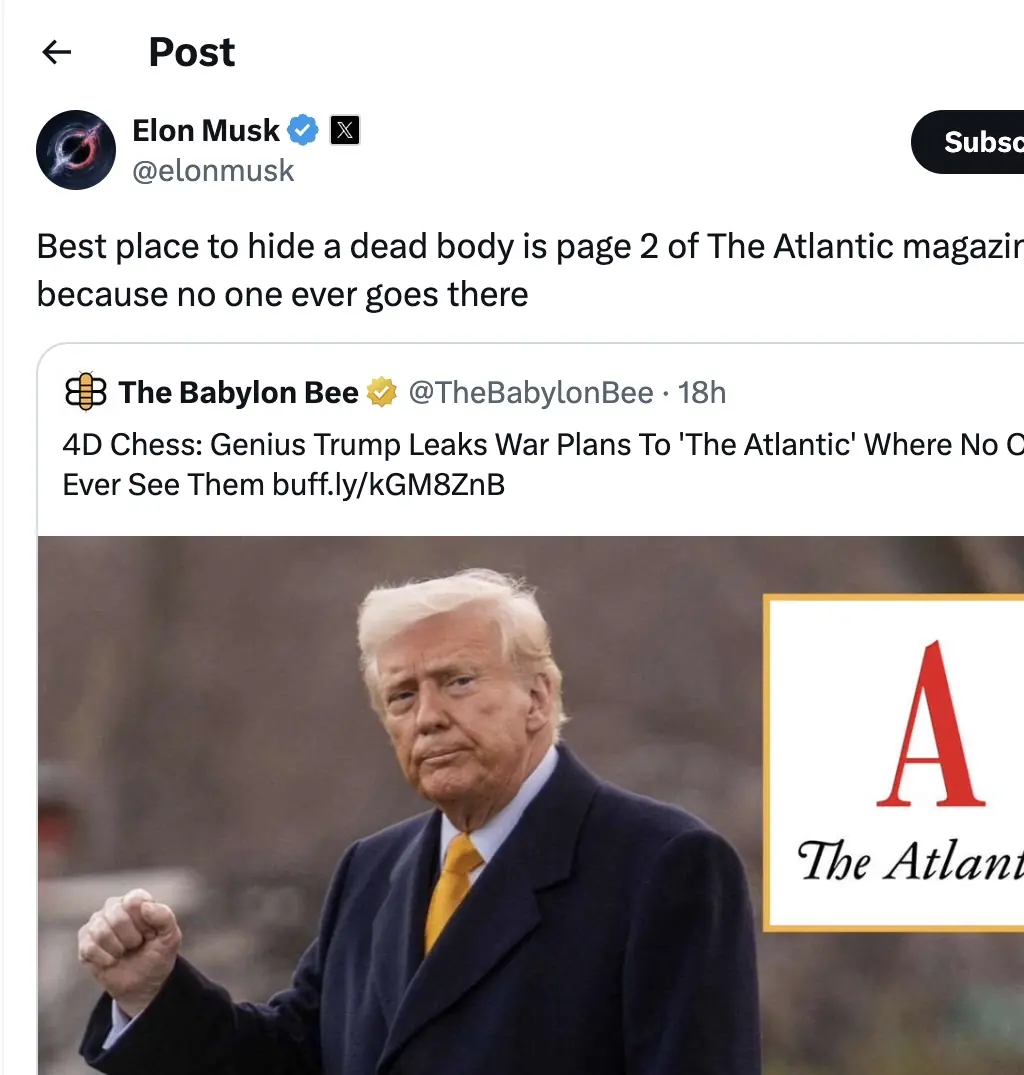Screen dimensions: 1024x1075
Task: Go back using the left arrow
Action: pos(56,52)
